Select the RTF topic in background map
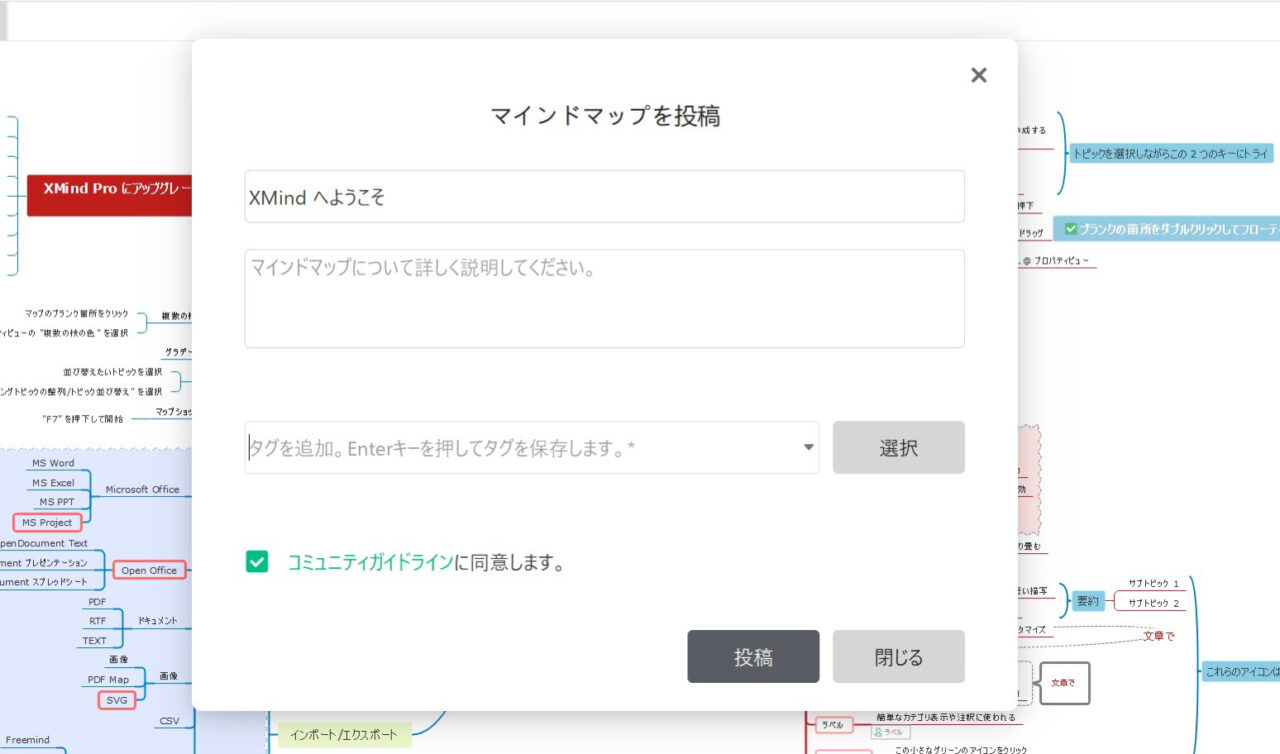 pos(97,621)
